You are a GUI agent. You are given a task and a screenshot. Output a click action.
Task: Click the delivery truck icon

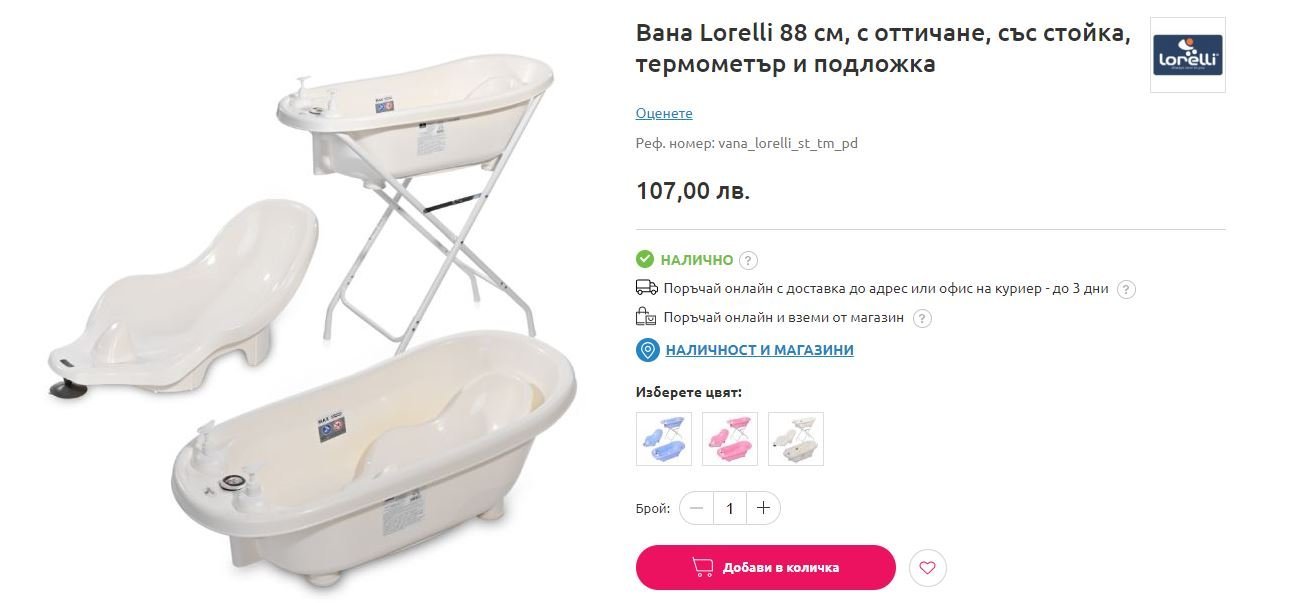(x=646, y=288)
